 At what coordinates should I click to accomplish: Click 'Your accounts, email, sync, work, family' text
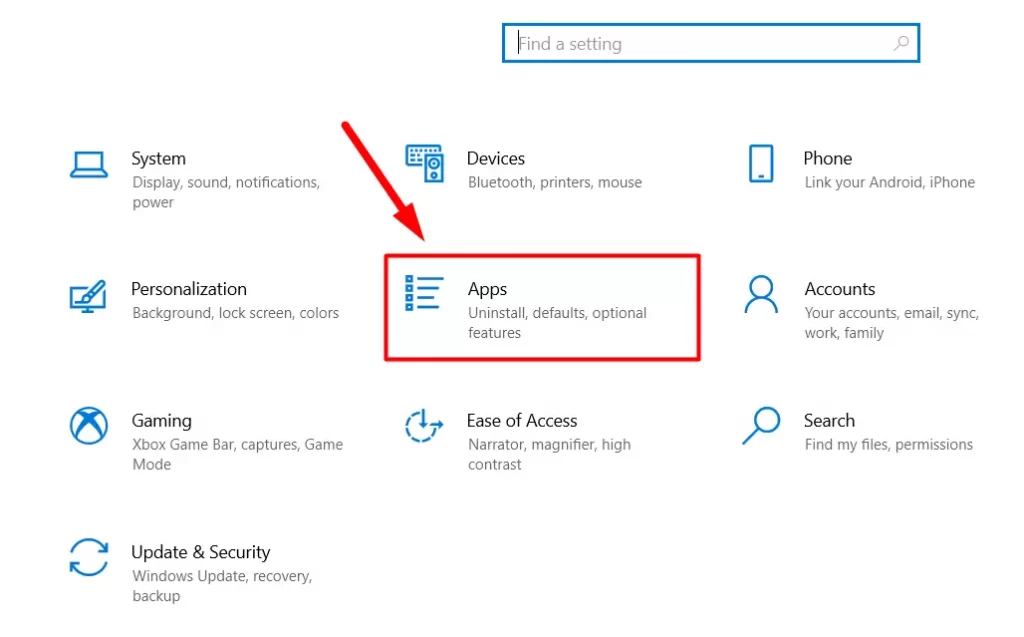point(891,323)
